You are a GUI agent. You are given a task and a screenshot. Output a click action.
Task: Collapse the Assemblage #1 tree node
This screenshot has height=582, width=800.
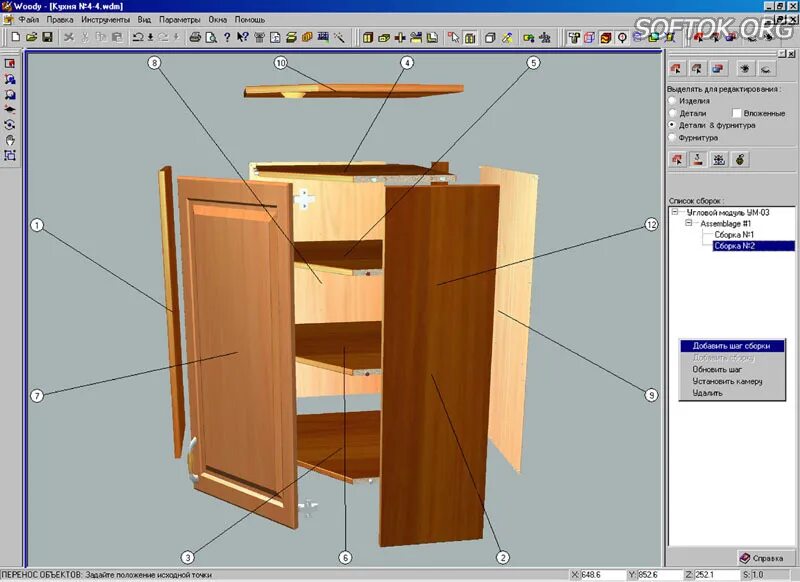pyautogui.click(x=688, y=223)
